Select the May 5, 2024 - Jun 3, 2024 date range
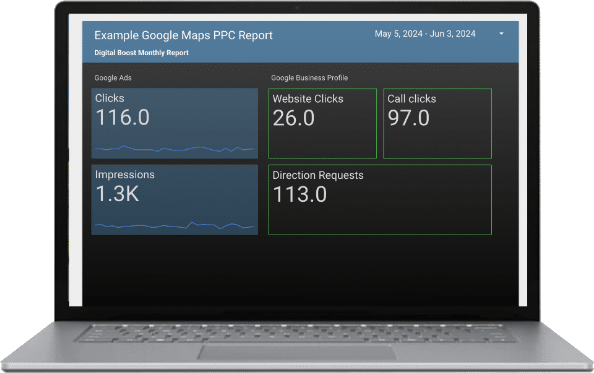 [425, 34]
